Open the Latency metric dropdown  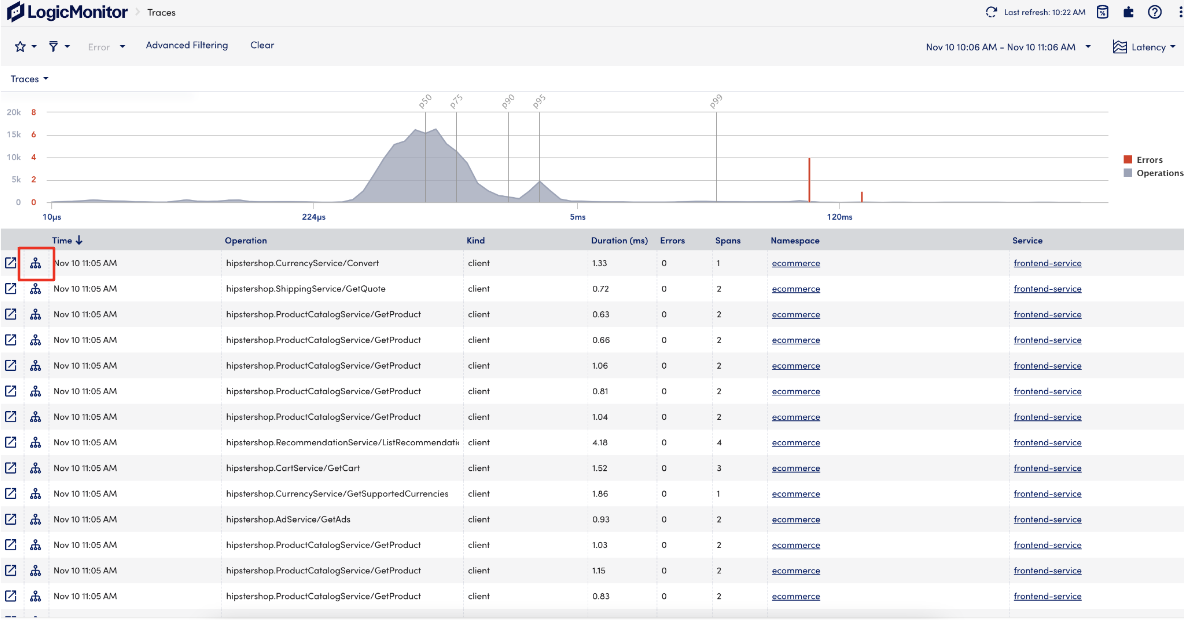coord(1143,46)
